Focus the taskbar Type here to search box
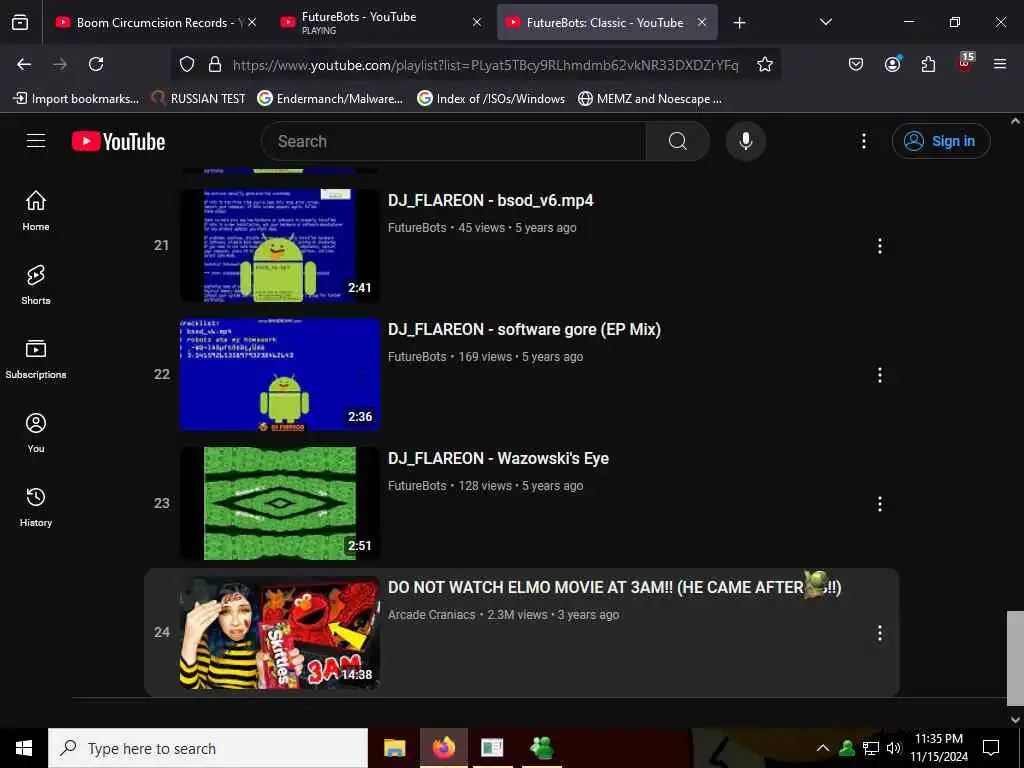The width and height of the screenshot is (1024, 768). pos(208,748)
